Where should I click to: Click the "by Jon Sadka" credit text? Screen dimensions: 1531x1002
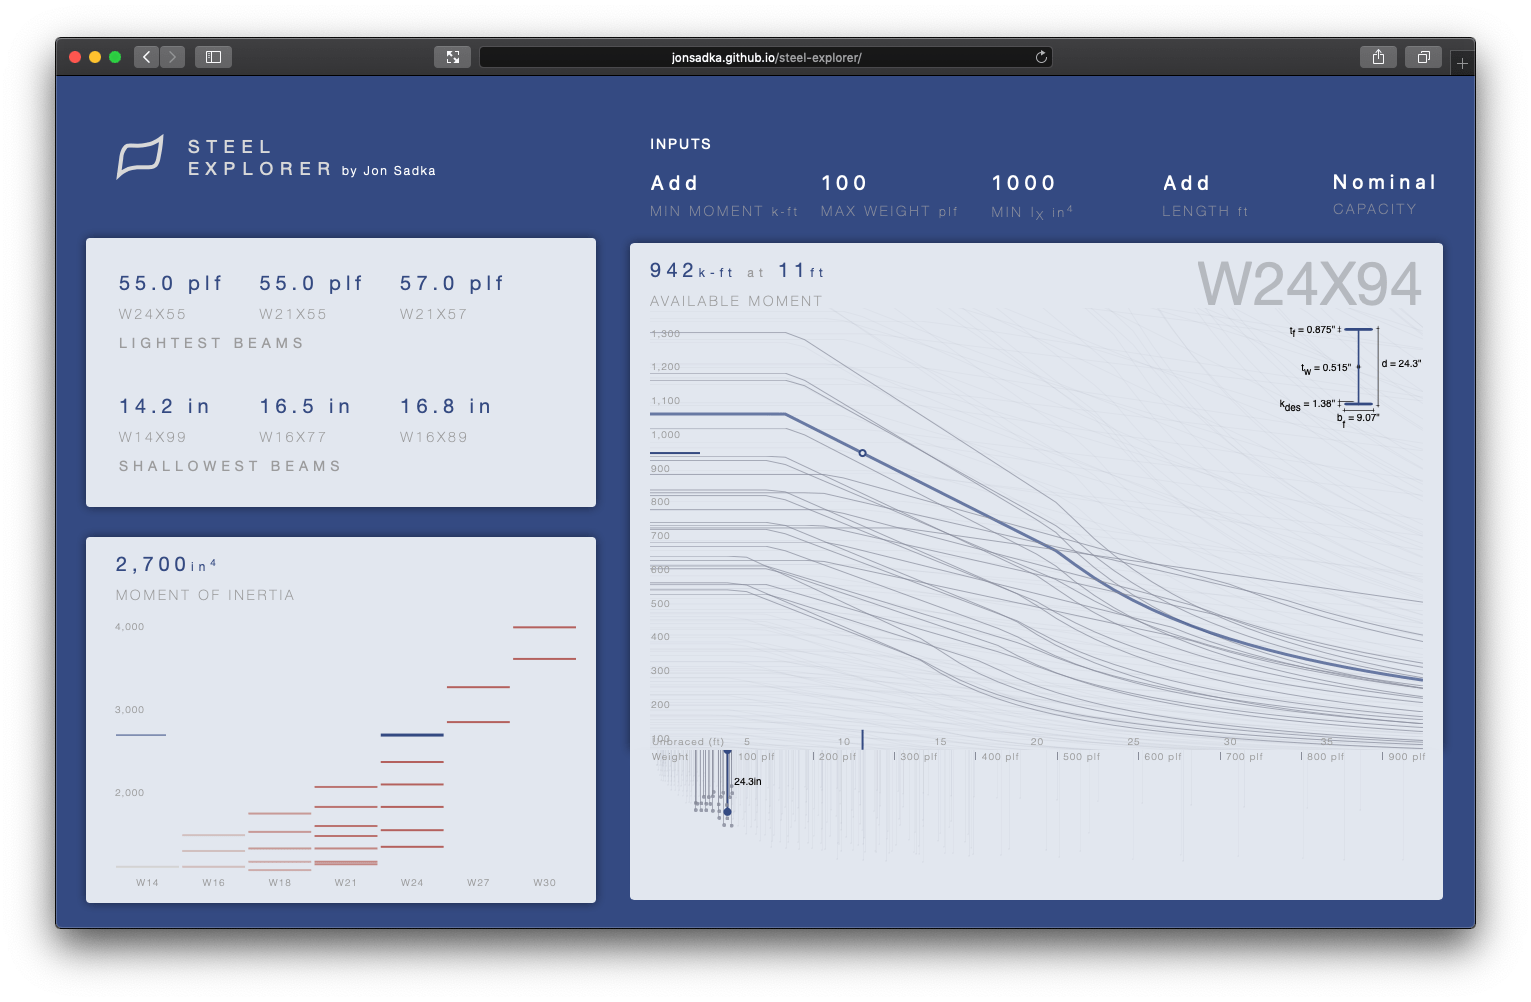pos(388,171)
